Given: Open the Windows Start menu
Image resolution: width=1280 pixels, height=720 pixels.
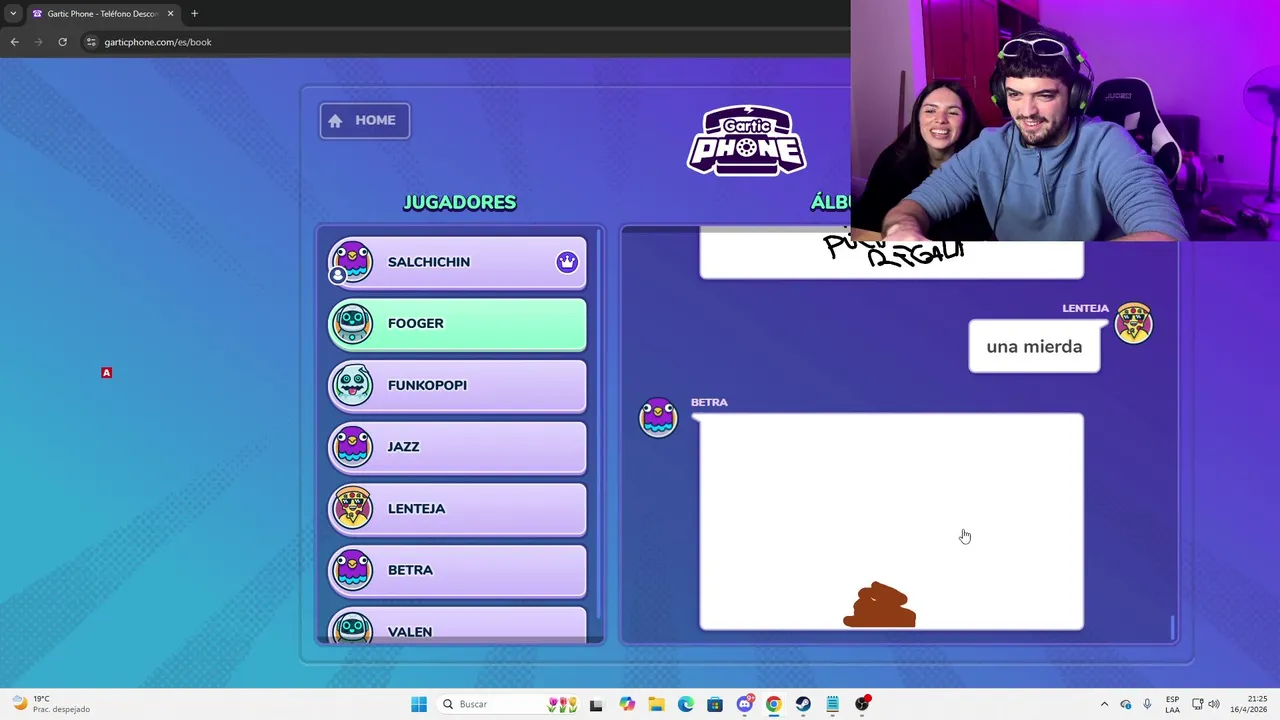Looking at the screenshot, I should [419, 704].
